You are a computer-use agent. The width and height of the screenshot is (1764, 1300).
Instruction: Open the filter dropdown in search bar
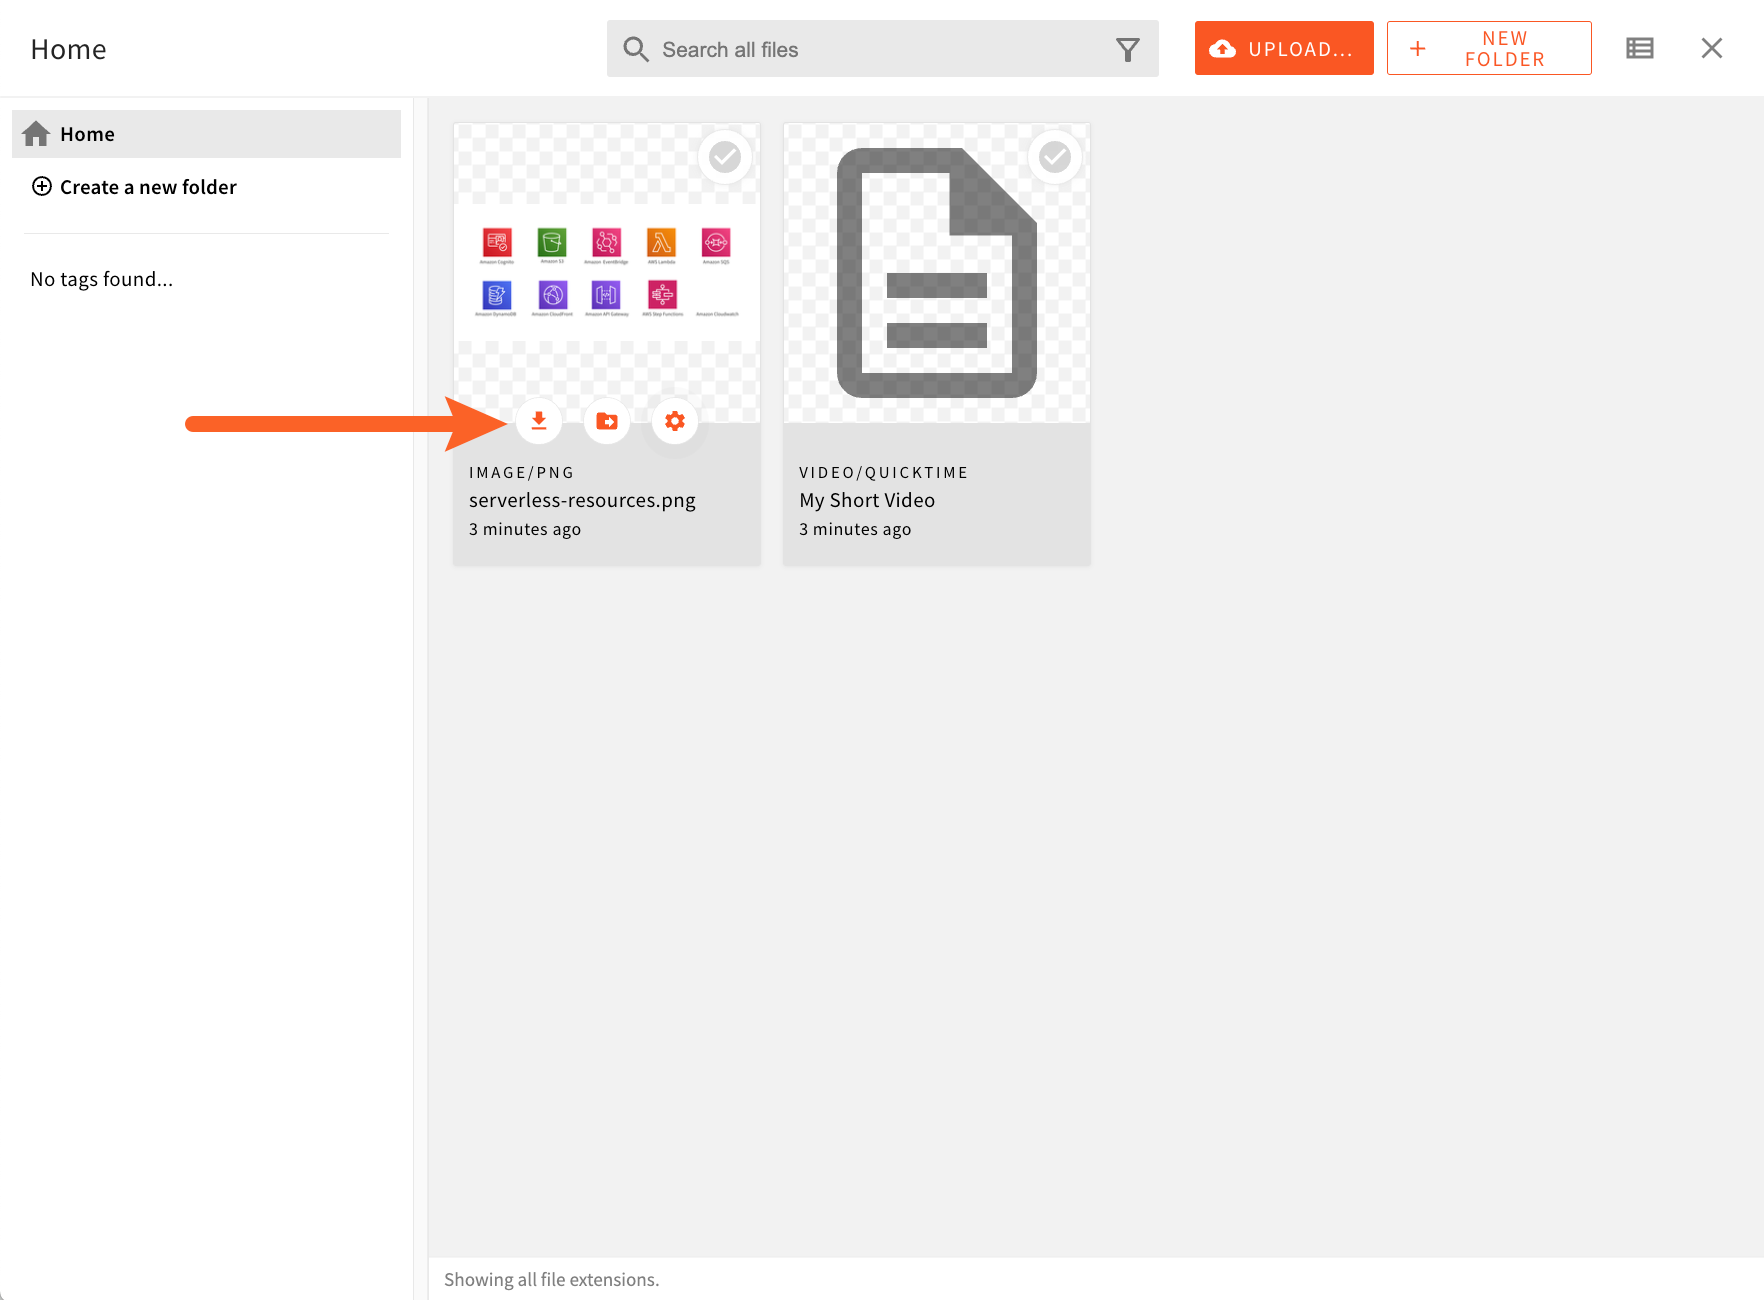pyautogui.click(x=1127, y=48)
